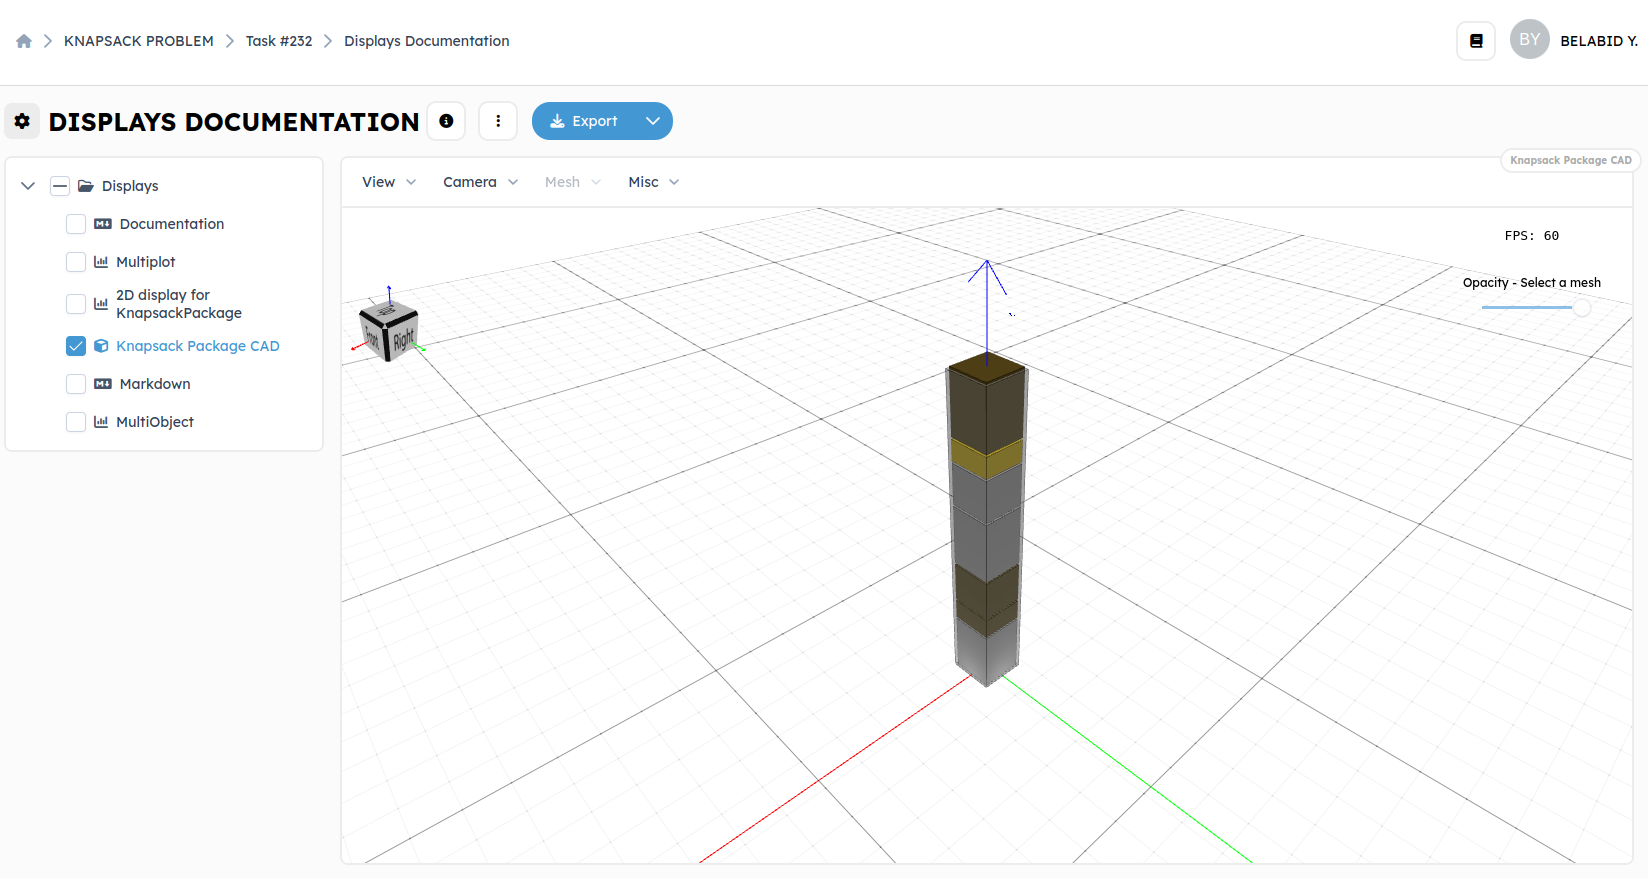Select the MultiObject tree label
The width and height of the screenshot is (1648, 878).
[x=155, y=422]
